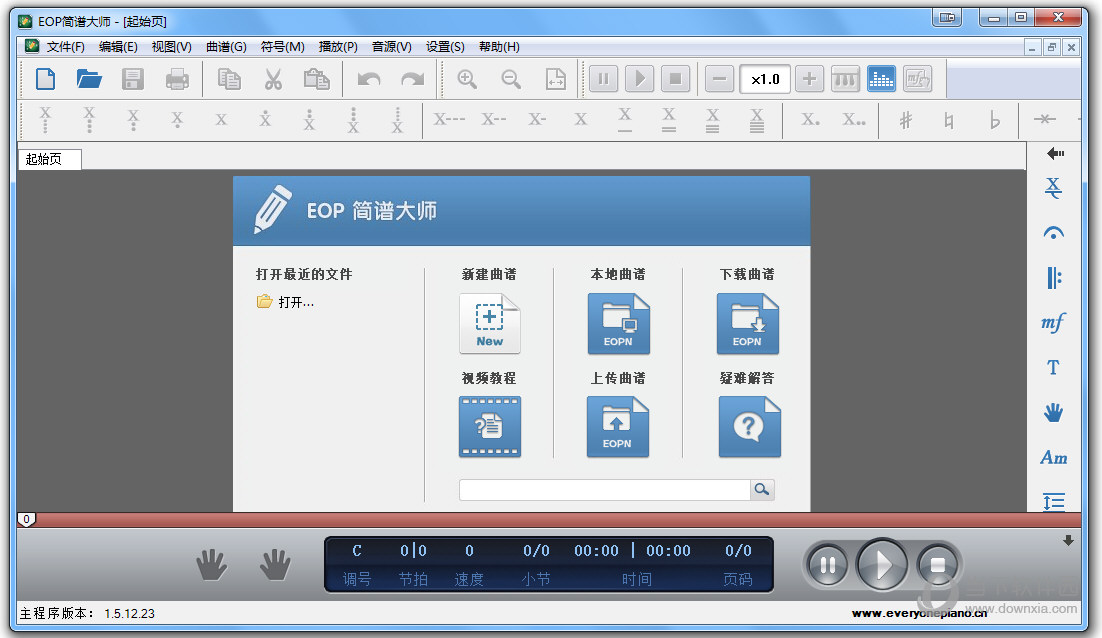Click the Copy toolbar icon
Viewport: 1102px width, 638px height.
point(229,79)
